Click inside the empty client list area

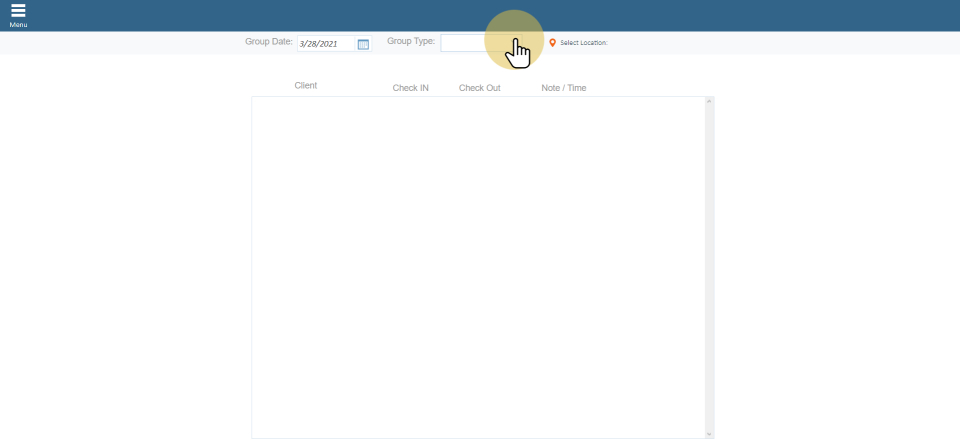(478, 260)
